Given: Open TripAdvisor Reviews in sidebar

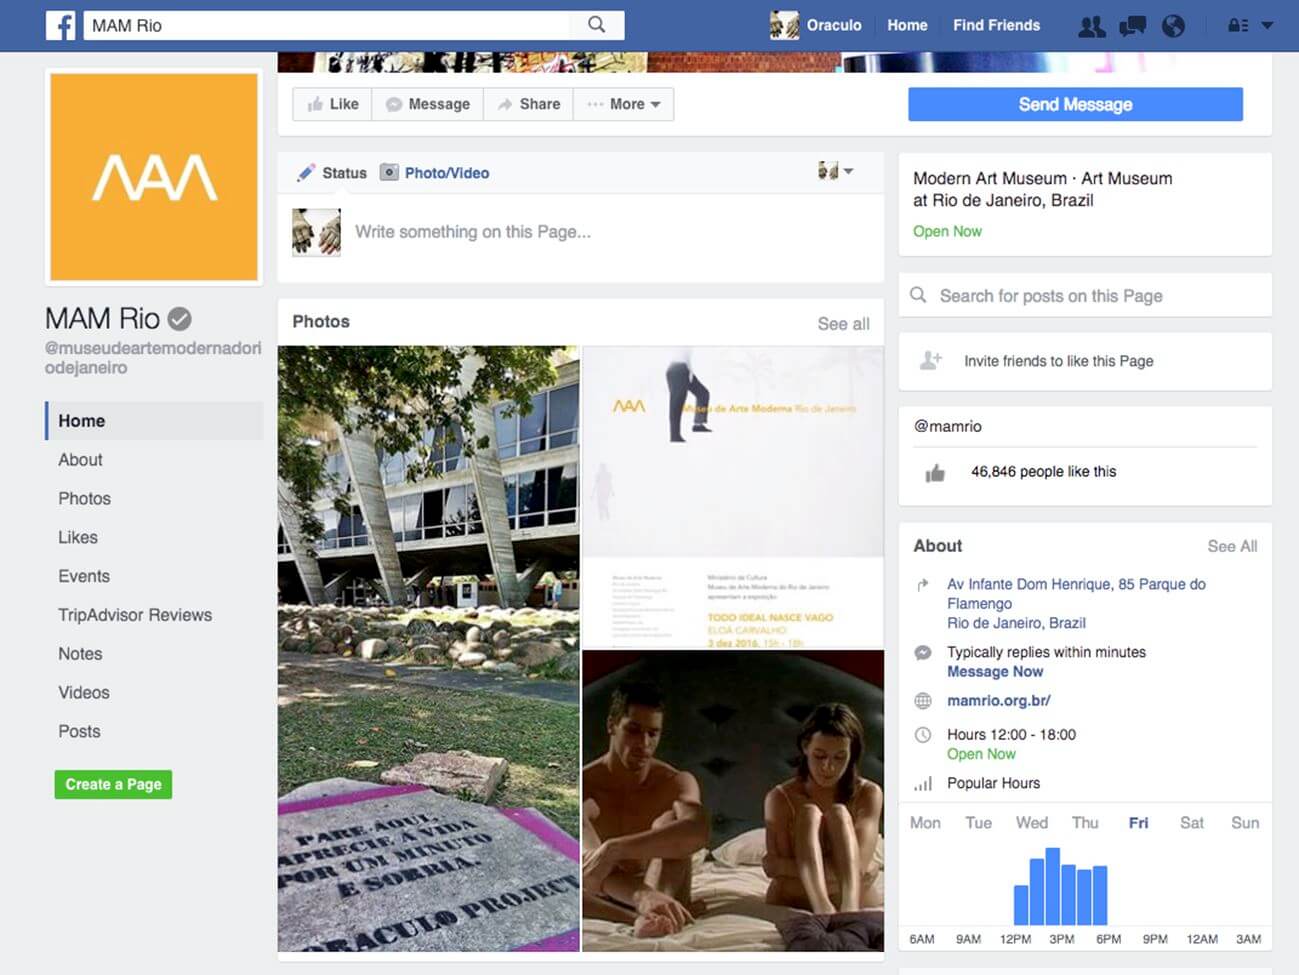Looking at the screenshot, I should (x=135, y=615).
